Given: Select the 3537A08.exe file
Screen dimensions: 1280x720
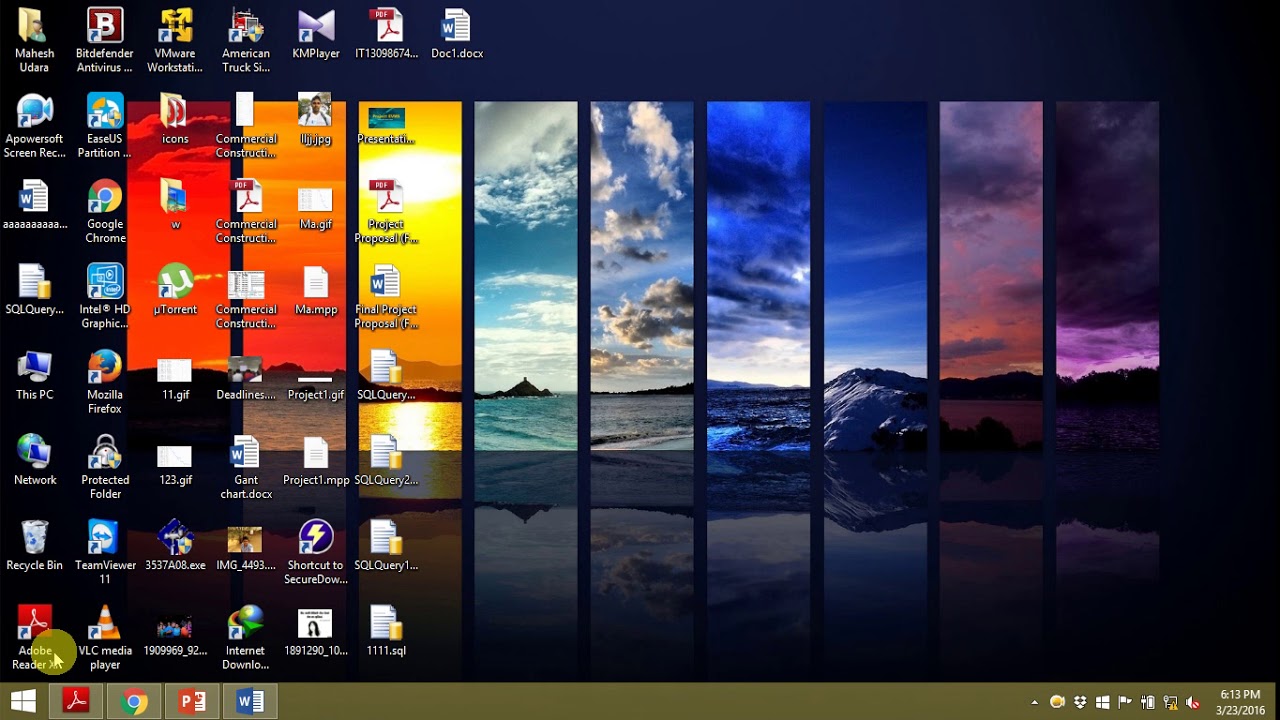Looking at the screenshot, I should click(175, 545).
